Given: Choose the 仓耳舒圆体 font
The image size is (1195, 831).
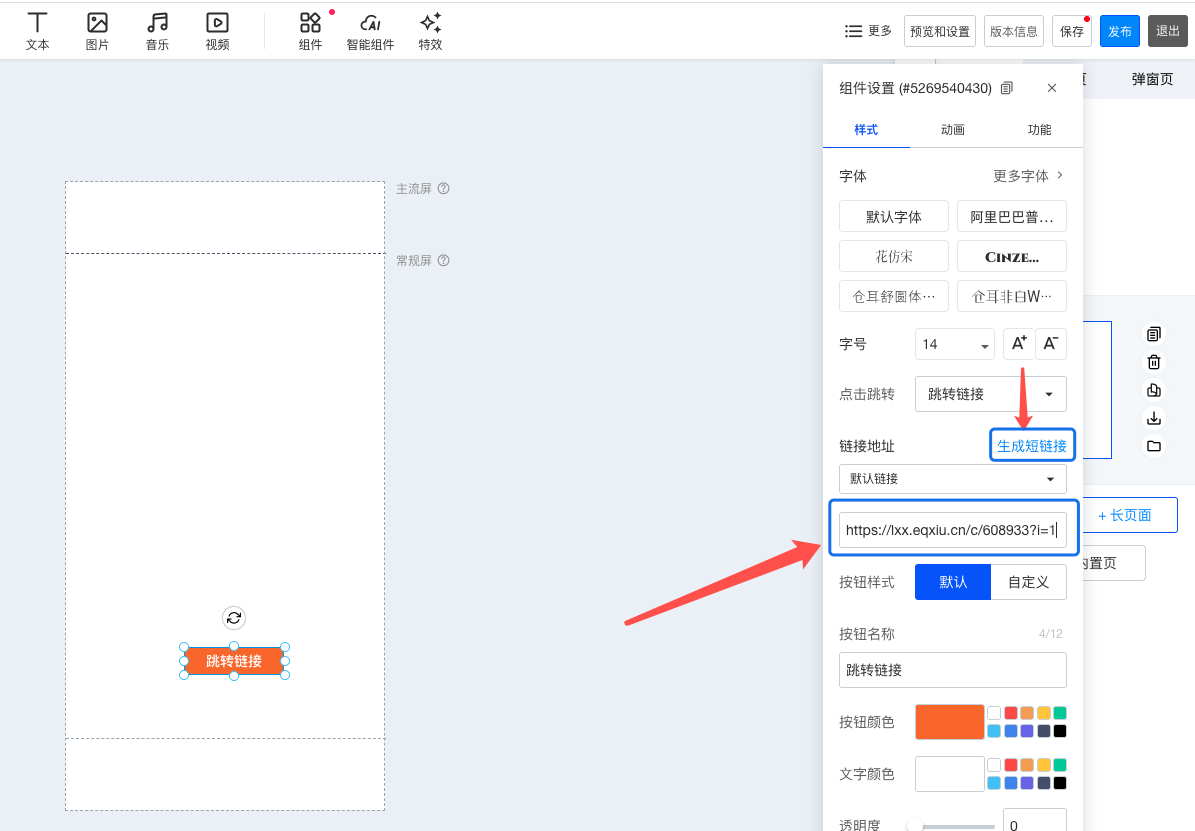Looking at the screenshot, I should [894, 297].
